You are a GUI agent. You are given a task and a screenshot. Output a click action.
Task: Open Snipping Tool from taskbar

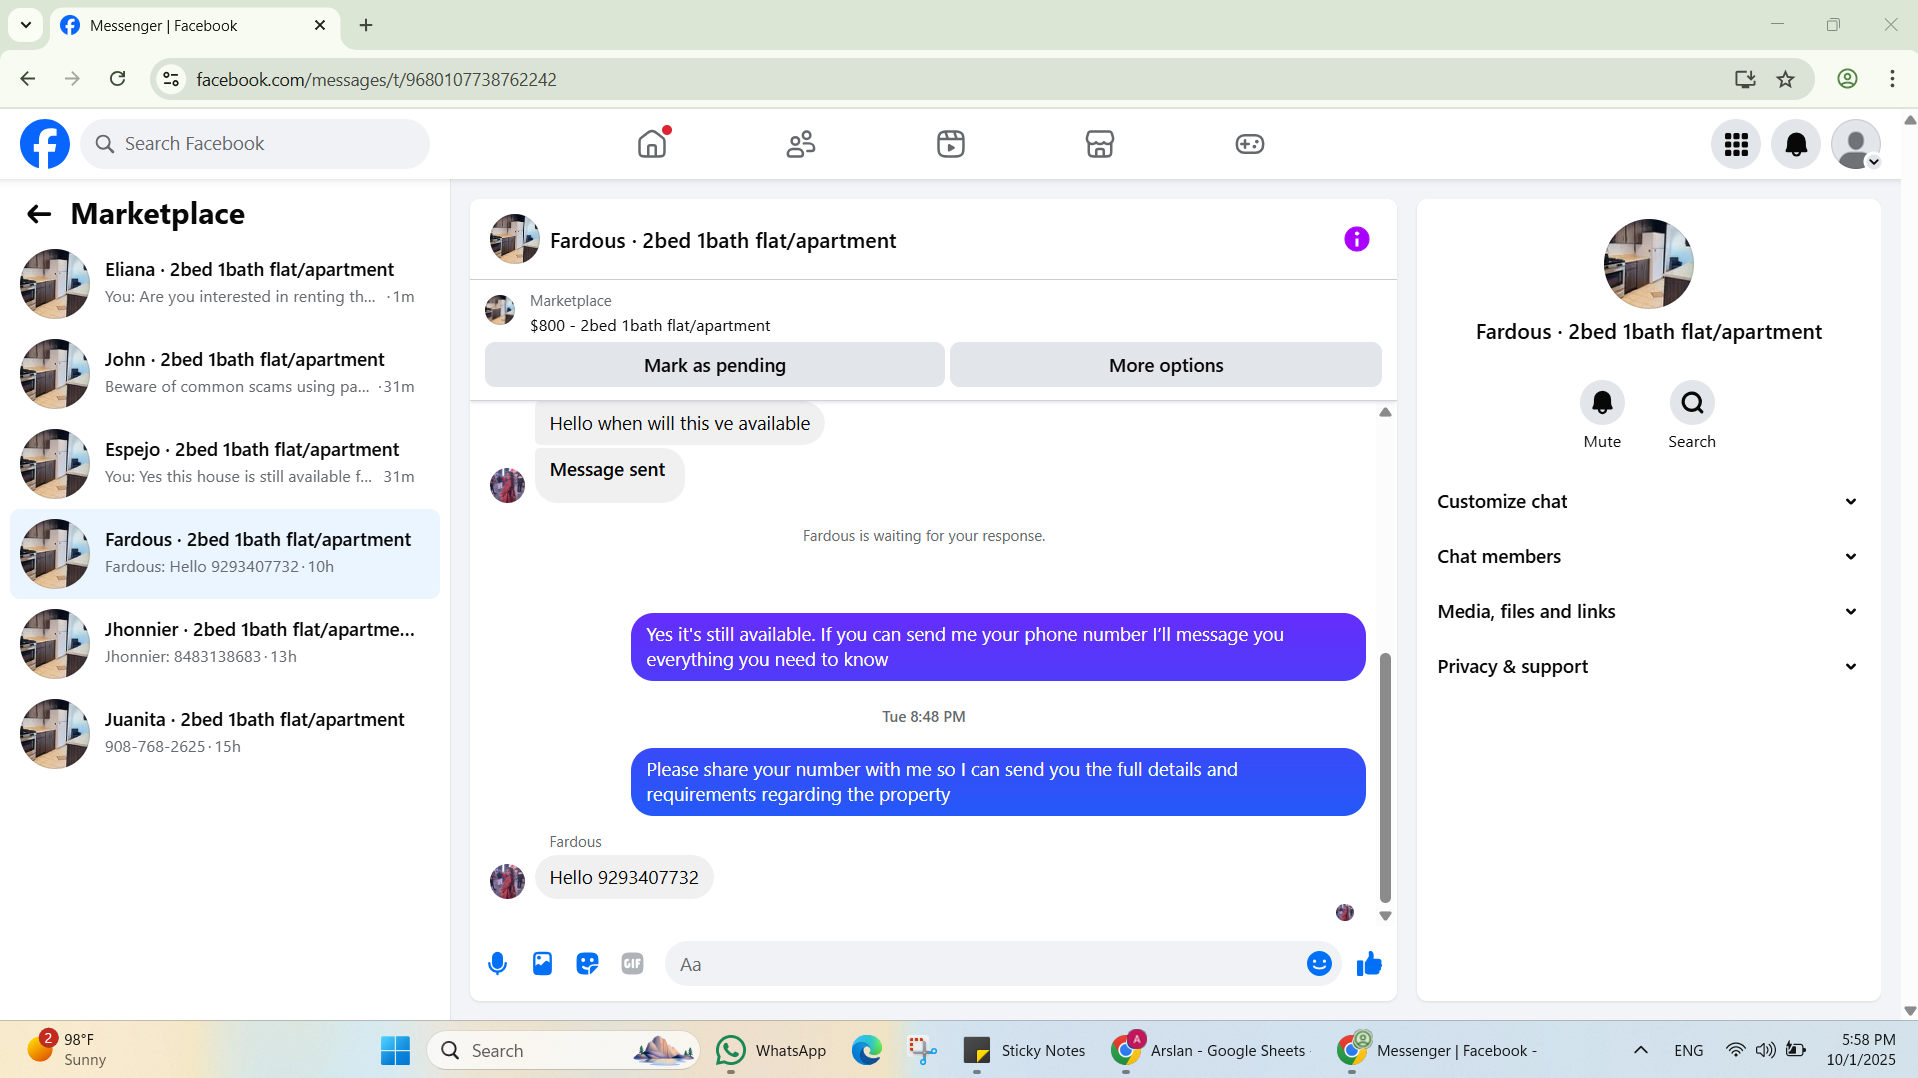coord(922,1050)
